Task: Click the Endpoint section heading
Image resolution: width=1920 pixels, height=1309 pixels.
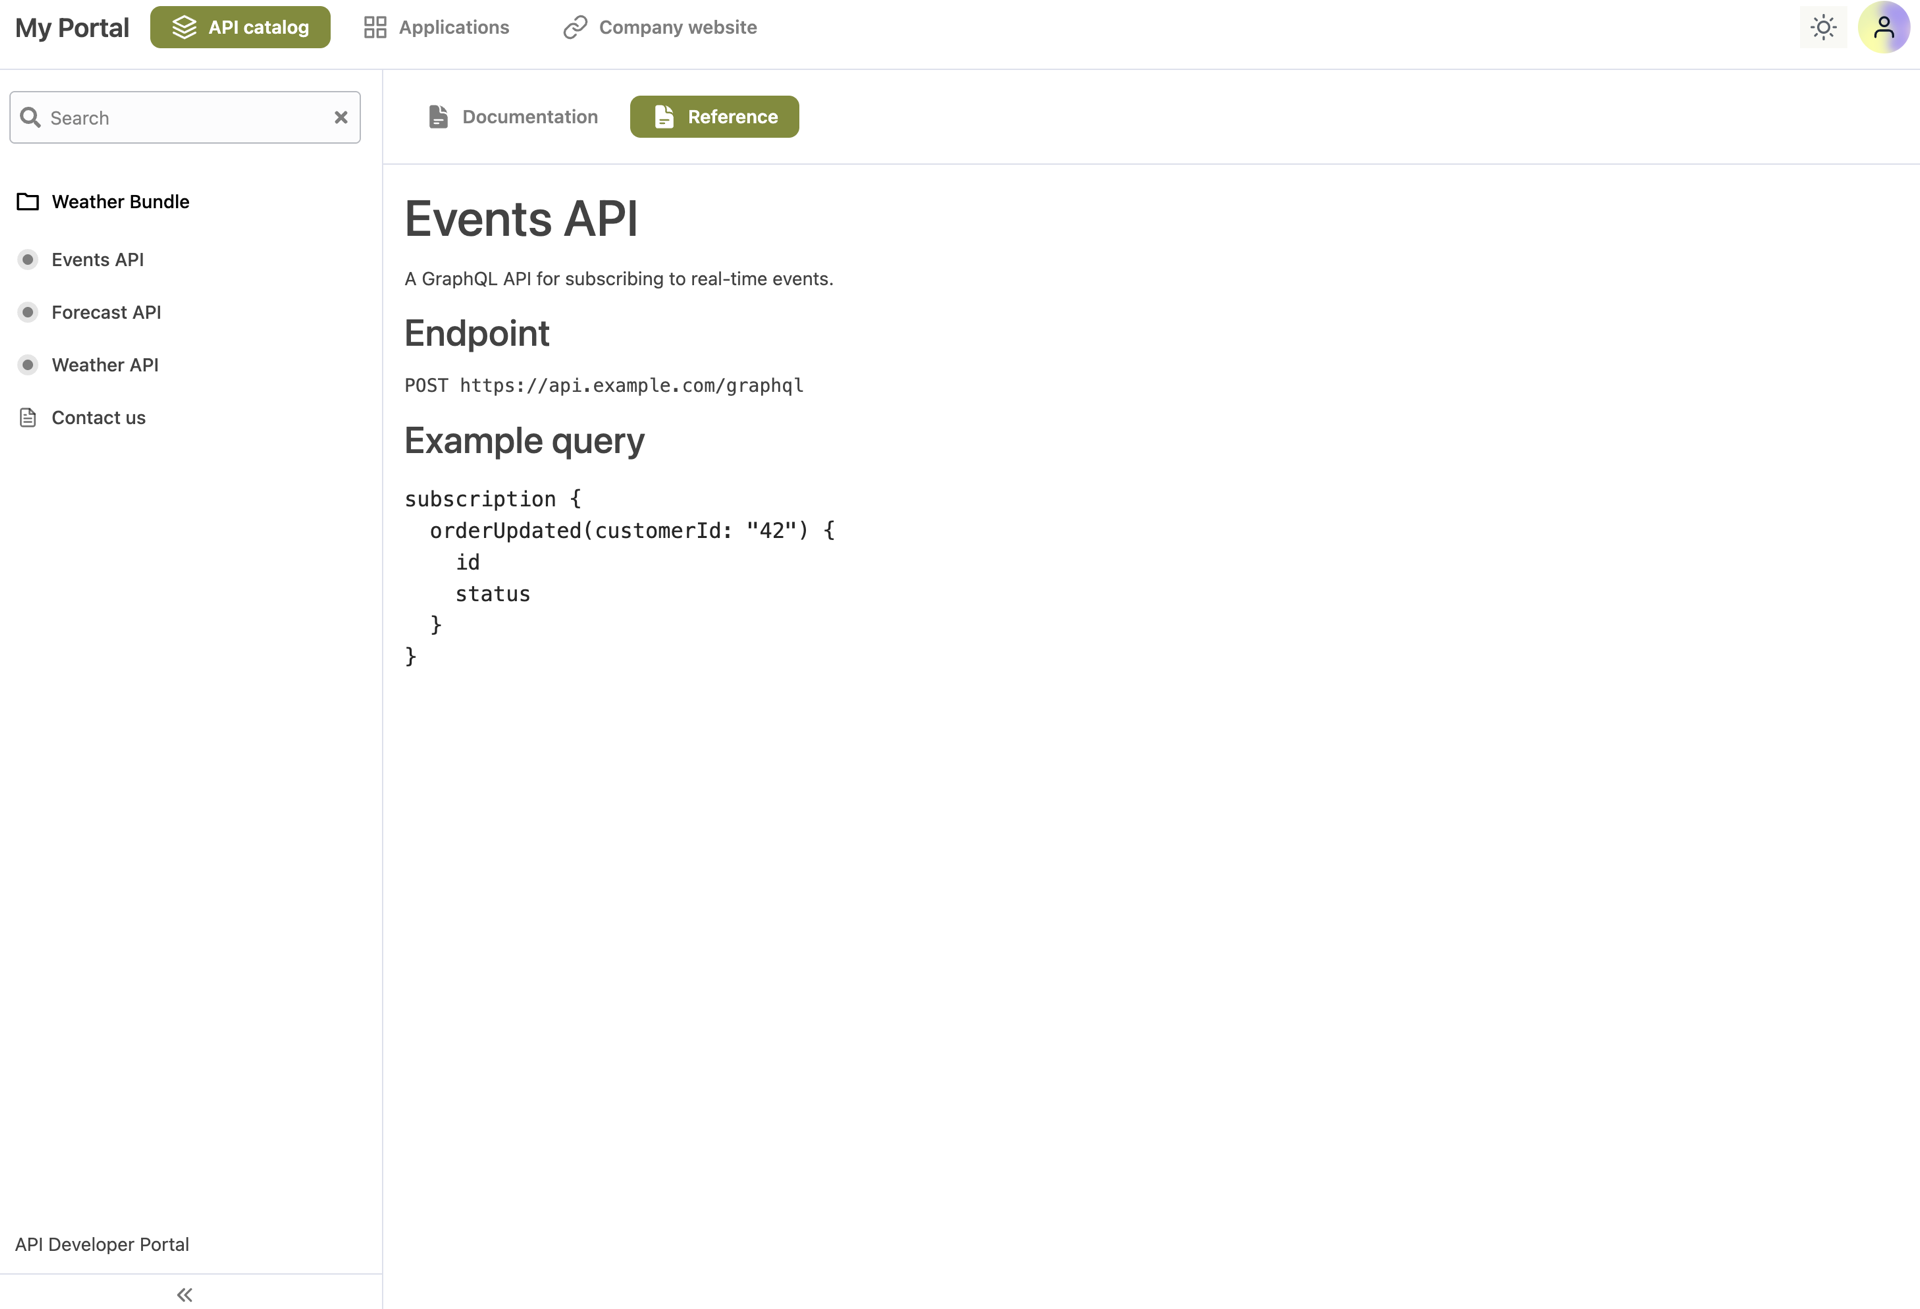Action: [477, 333]
